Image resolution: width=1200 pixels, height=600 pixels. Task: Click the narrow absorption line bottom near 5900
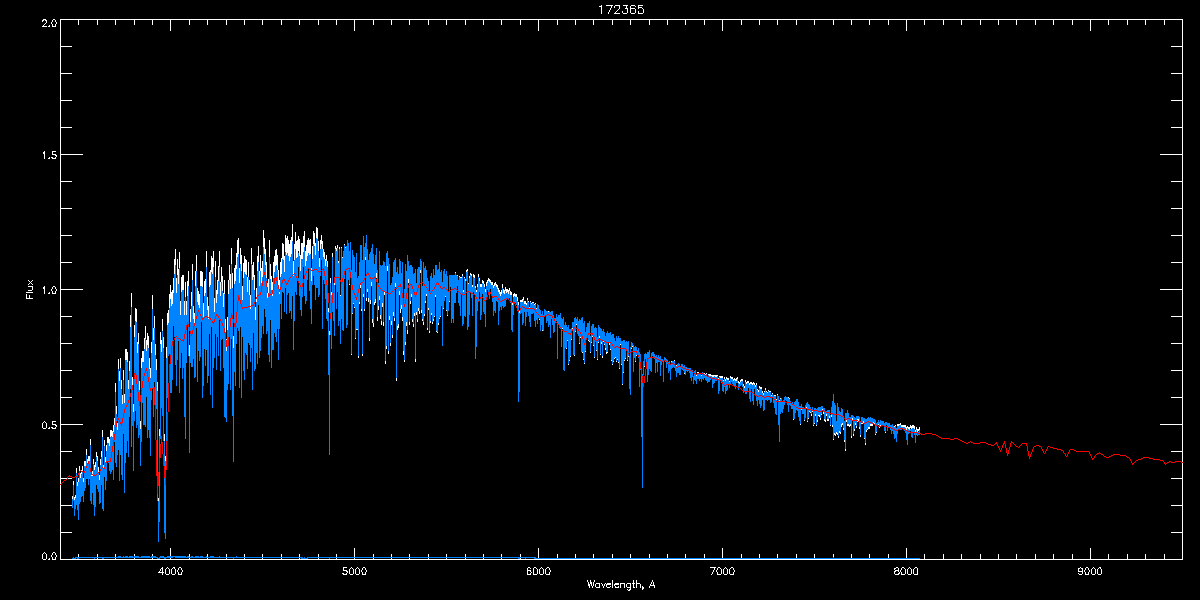tap(519, 400)
